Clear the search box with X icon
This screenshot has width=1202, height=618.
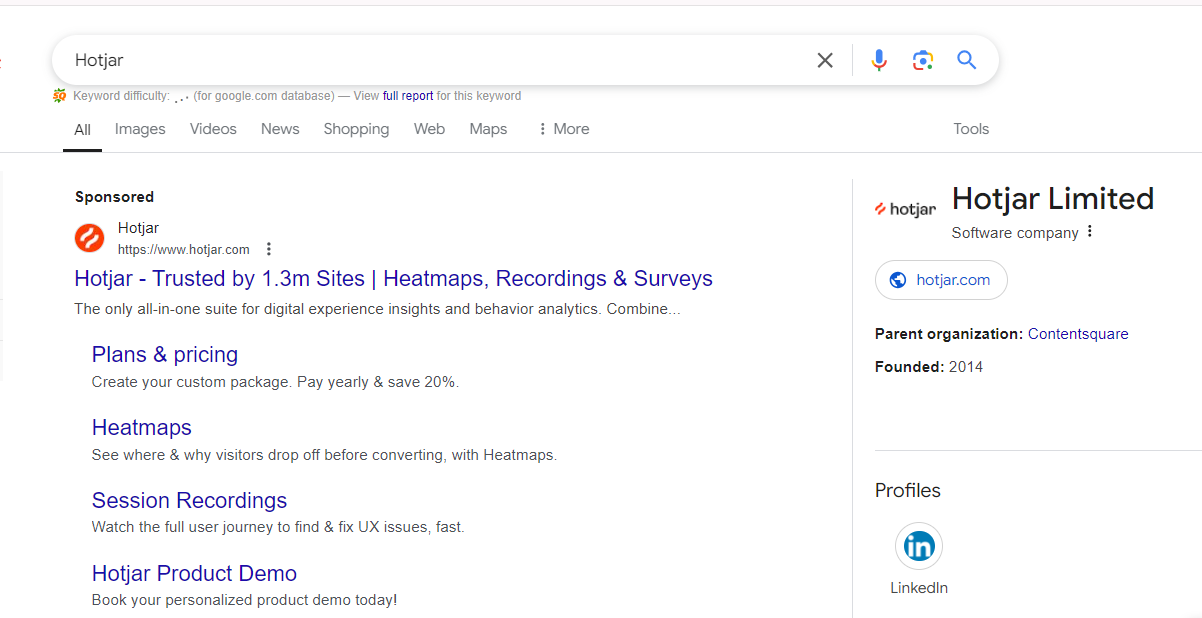pos(825,61)
